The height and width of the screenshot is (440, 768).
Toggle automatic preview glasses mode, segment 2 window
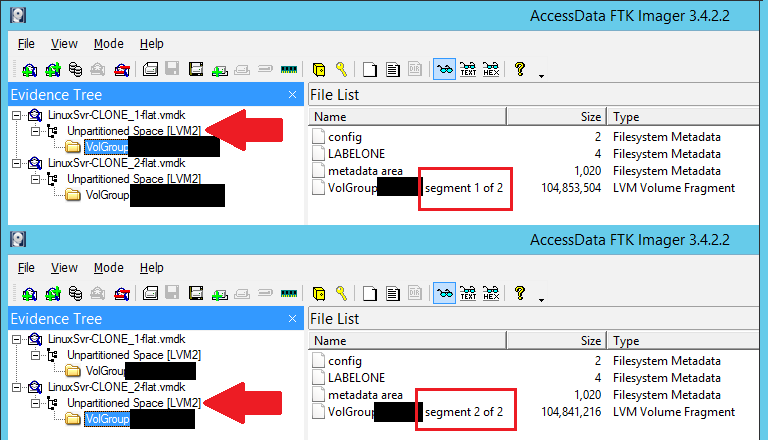[x=444, y=293]
